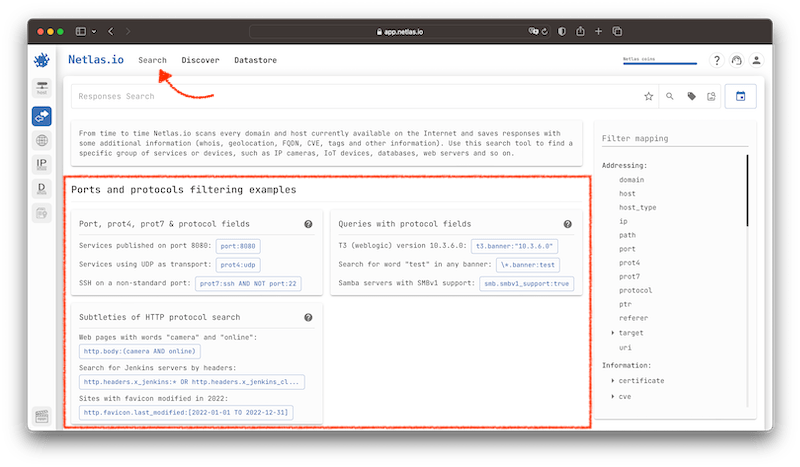The width and height of the screenshot is (800, 467).
Task: Select the uri filter field
Action: click(625, 348)
